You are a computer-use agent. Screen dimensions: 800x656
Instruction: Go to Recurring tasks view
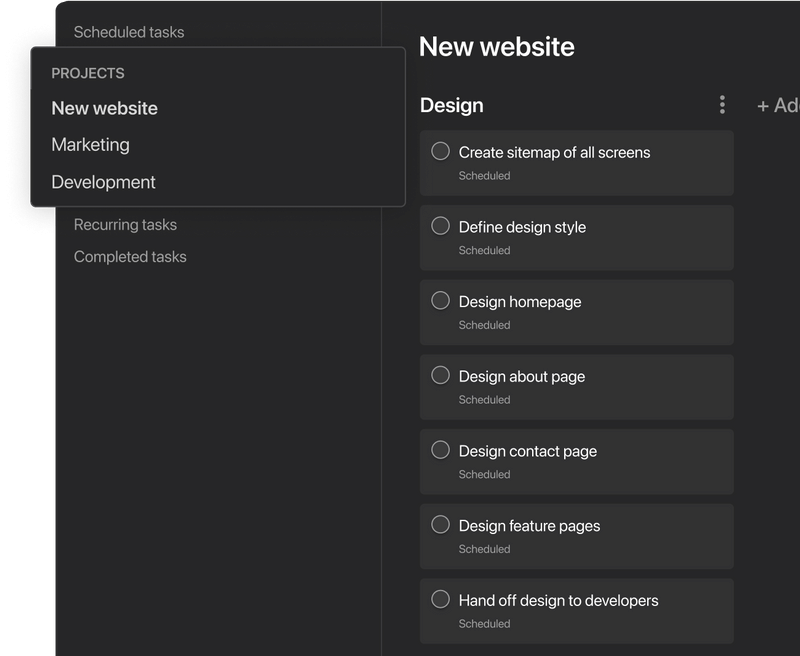point(125,225)
